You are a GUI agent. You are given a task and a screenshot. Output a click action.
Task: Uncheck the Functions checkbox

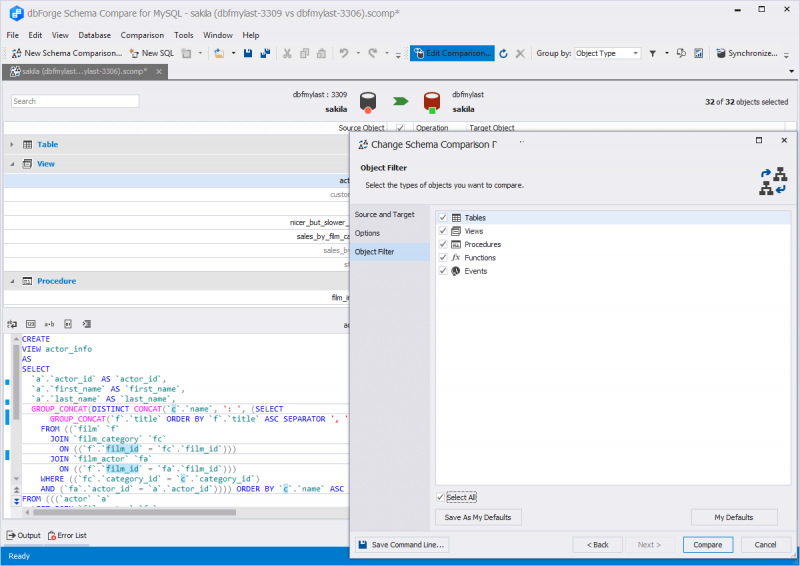(x=443, y=257)
